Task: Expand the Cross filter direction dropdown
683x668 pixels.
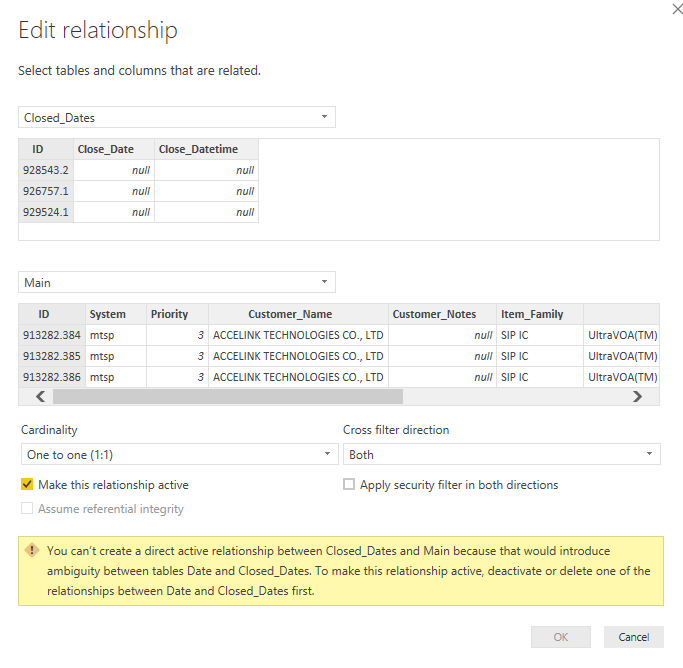Action: (x=502, y=454)
